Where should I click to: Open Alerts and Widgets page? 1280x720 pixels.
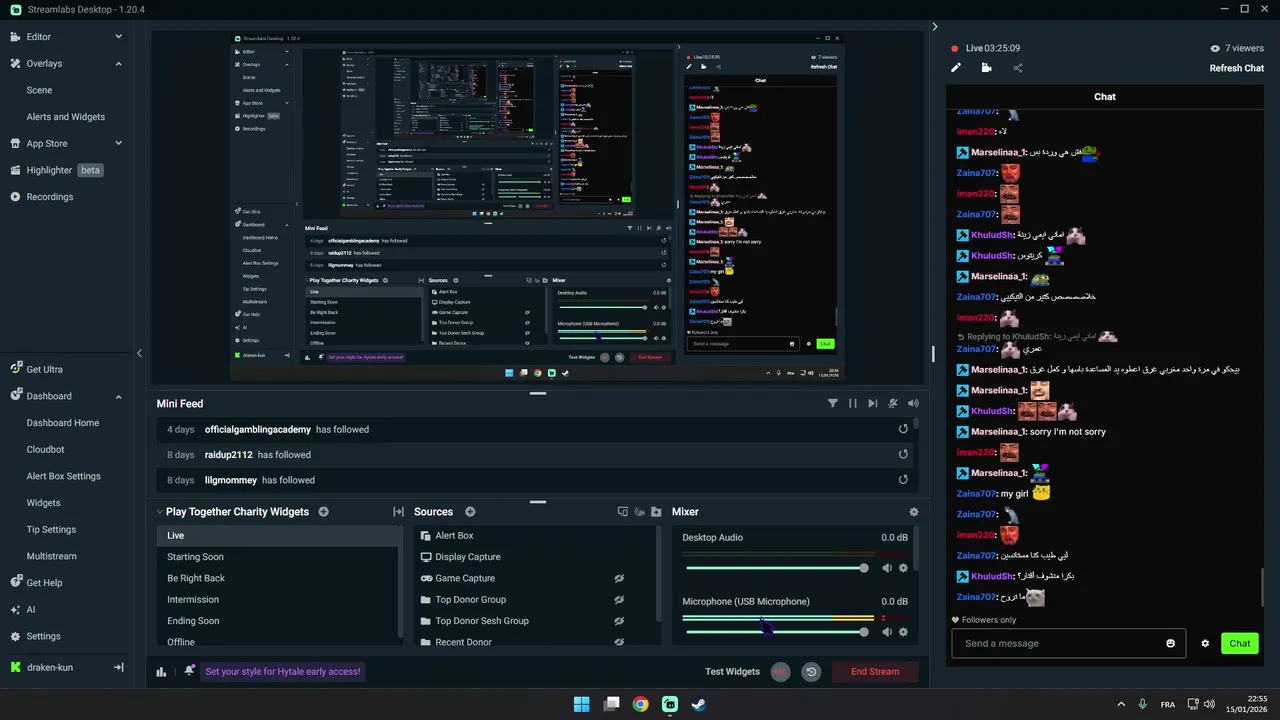tap(65, 117)
